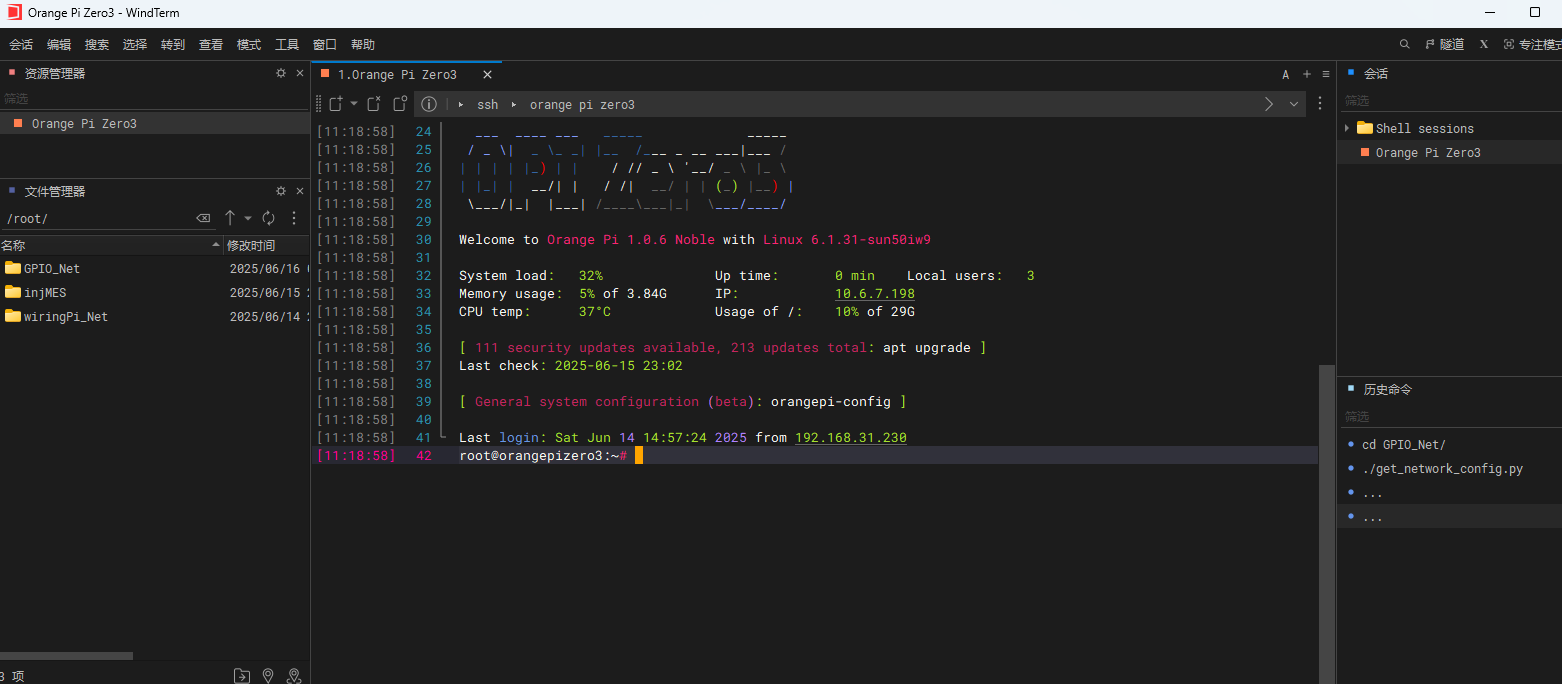
Task: Open the 隧道 tunnel tool
Action: click(1445, 44)
